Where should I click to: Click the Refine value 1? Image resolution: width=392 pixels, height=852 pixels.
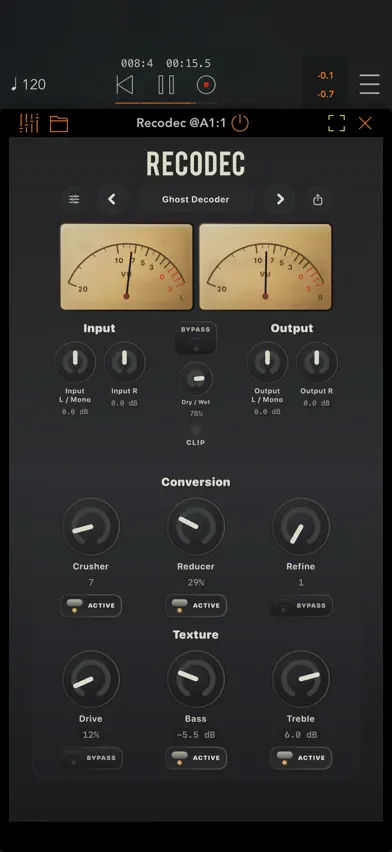coord(301,582)
